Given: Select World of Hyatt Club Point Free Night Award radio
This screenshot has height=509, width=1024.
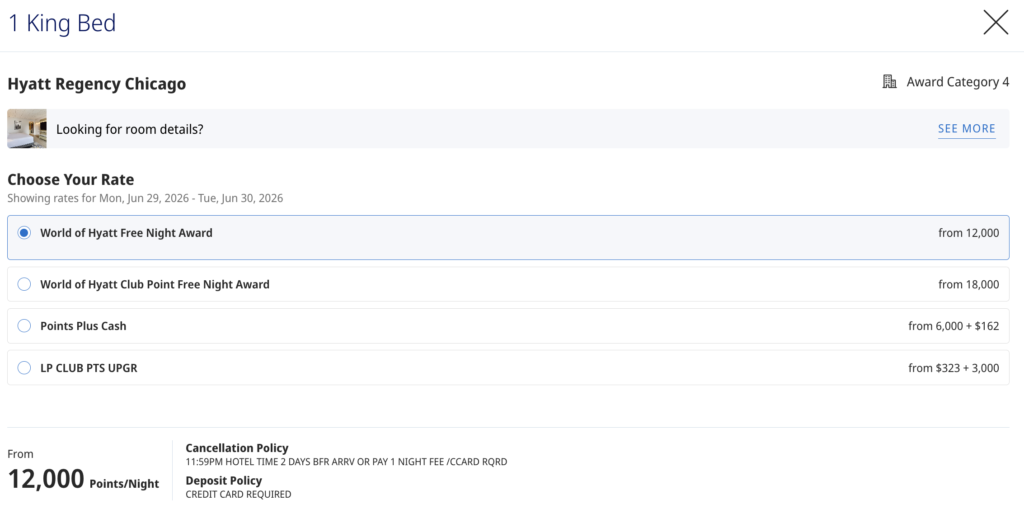Looking at the screenshot, I should 24,284.
